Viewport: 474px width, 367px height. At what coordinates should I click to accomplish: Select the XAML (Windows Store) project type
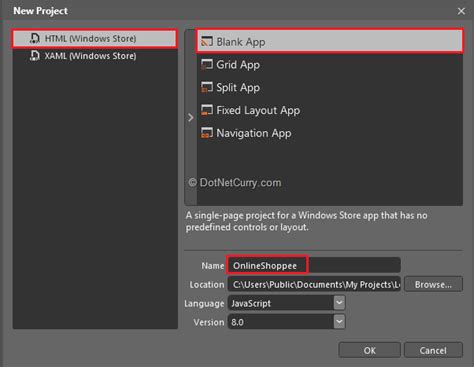(x=95, y=56)
